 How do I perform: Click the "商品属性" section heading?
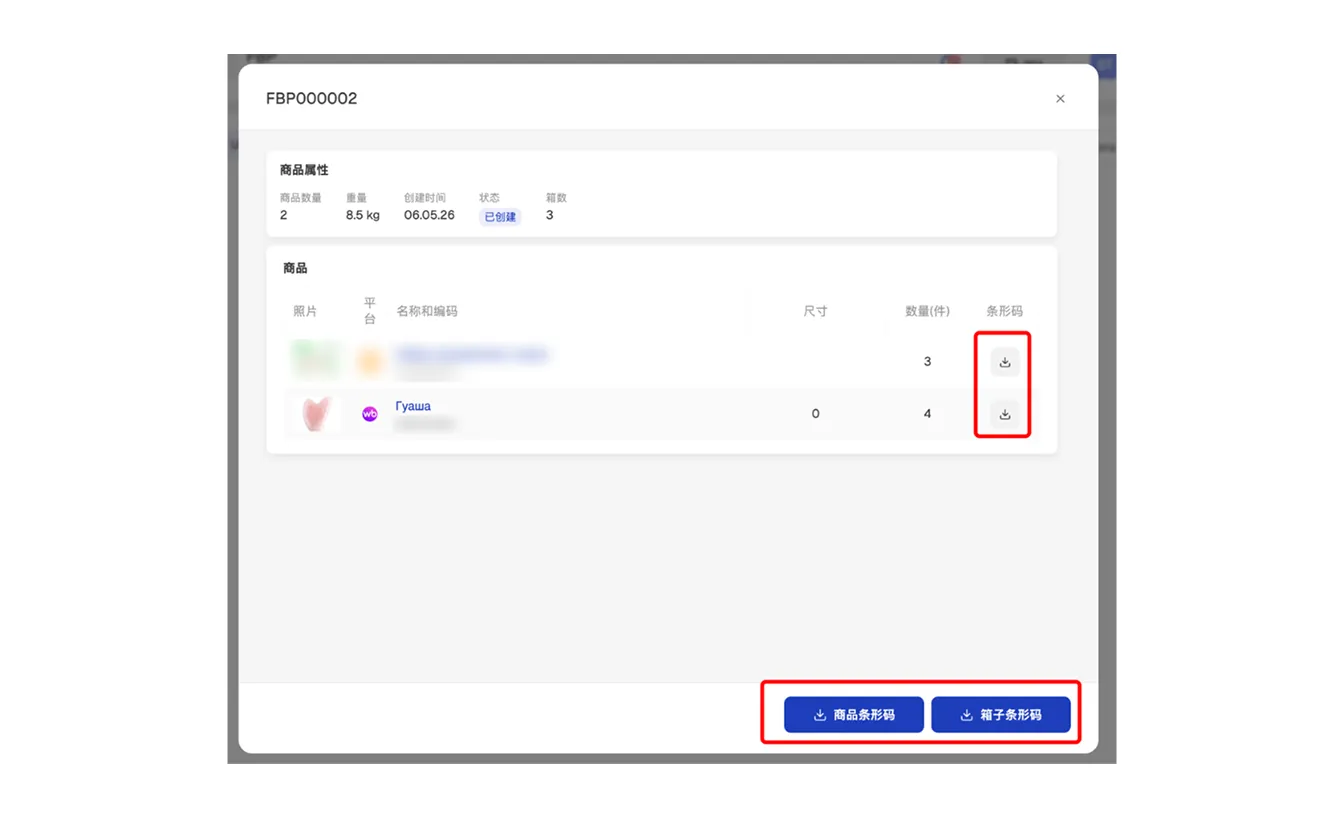point(304,170)
